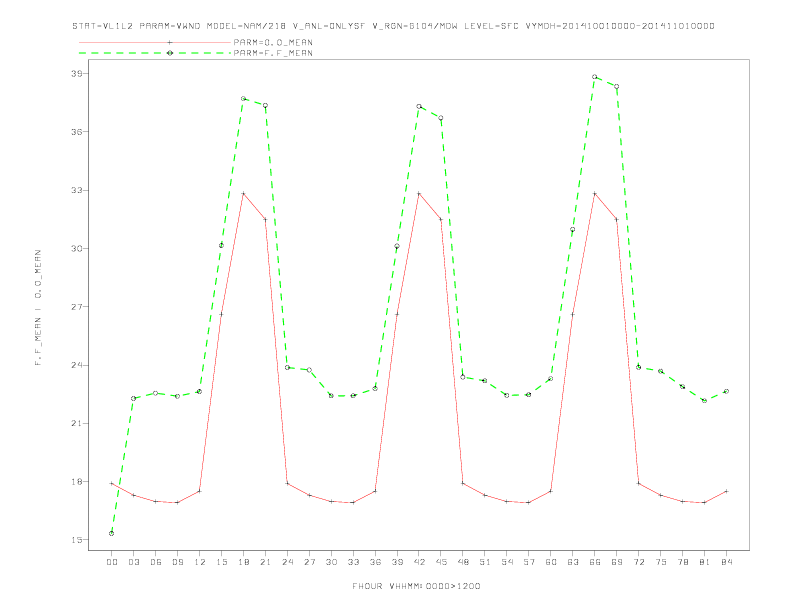Click the y-axis tick label 18

point(77,482)
